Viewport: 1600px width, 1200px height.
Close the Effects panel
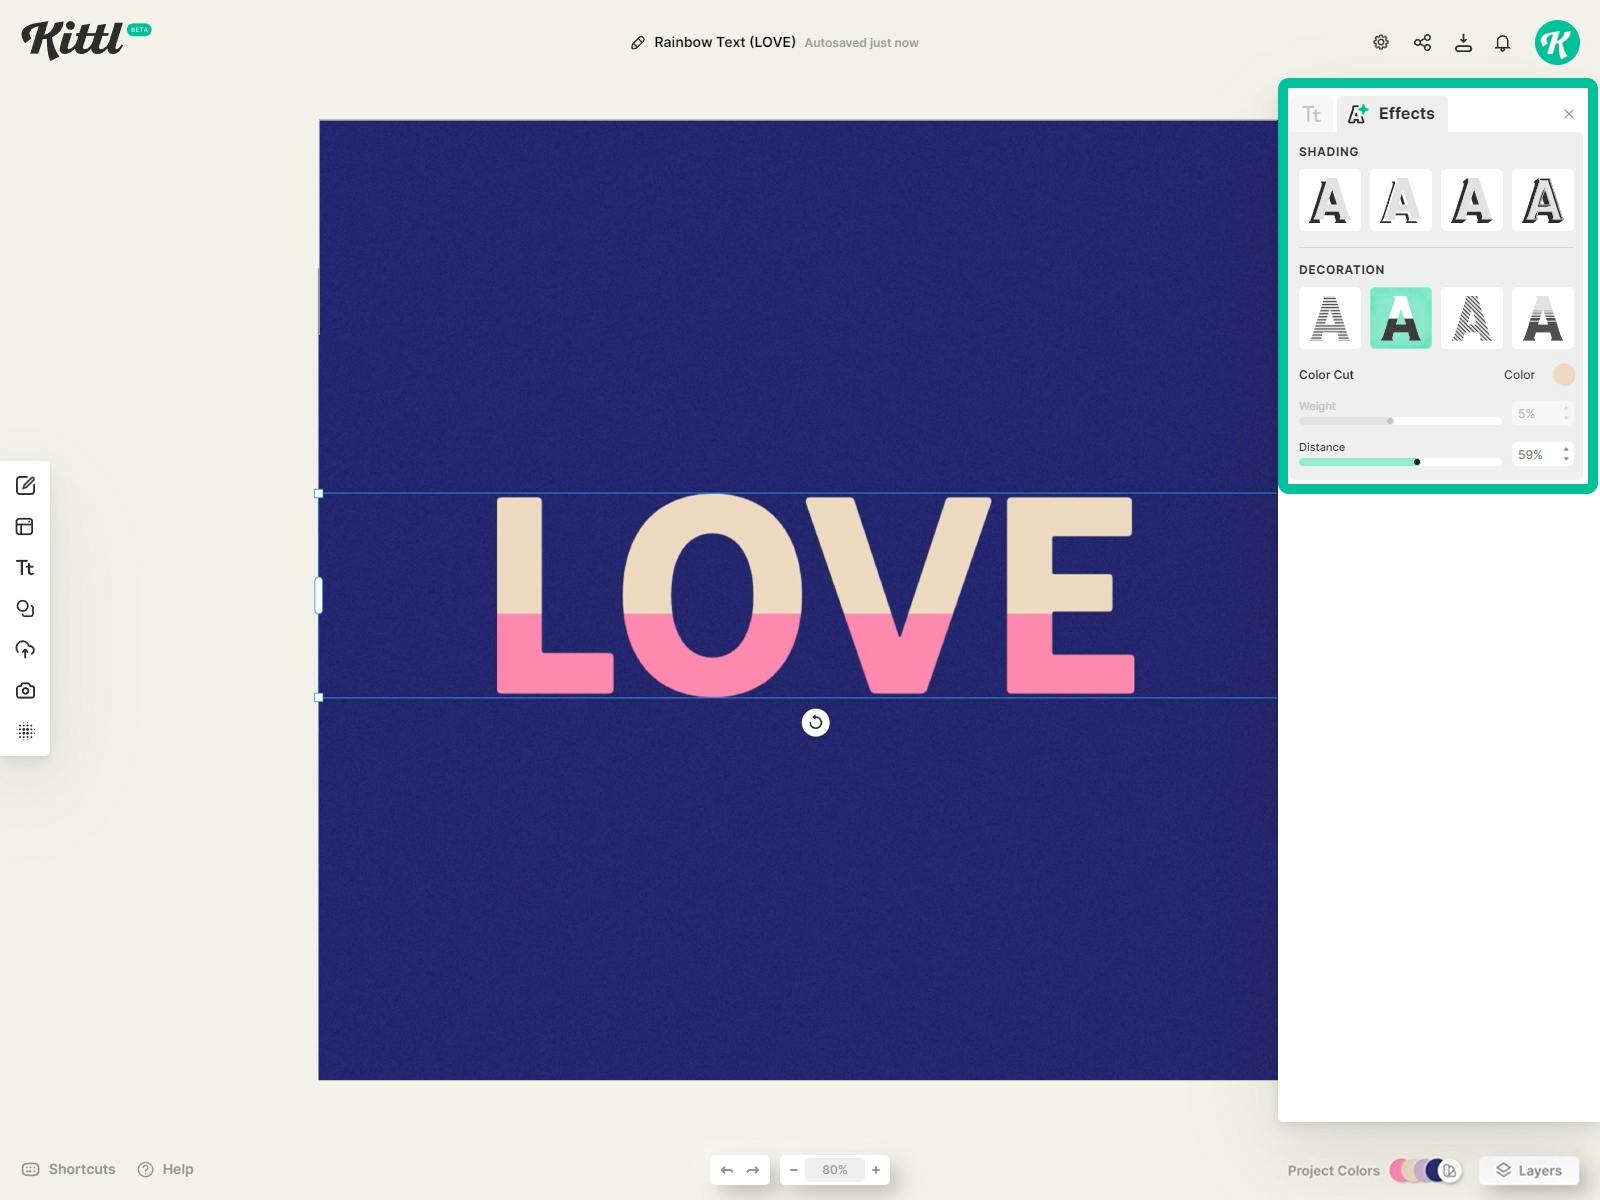coord(1569,114)
